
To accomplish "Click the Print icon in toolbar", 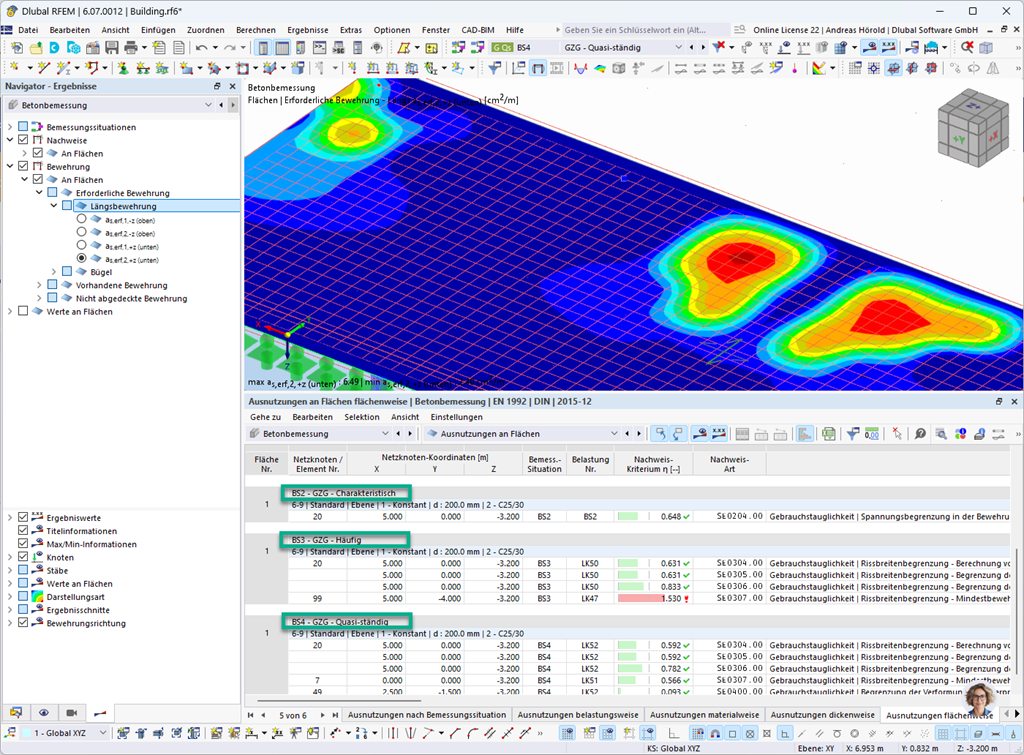I will click(x=131, y=48).
